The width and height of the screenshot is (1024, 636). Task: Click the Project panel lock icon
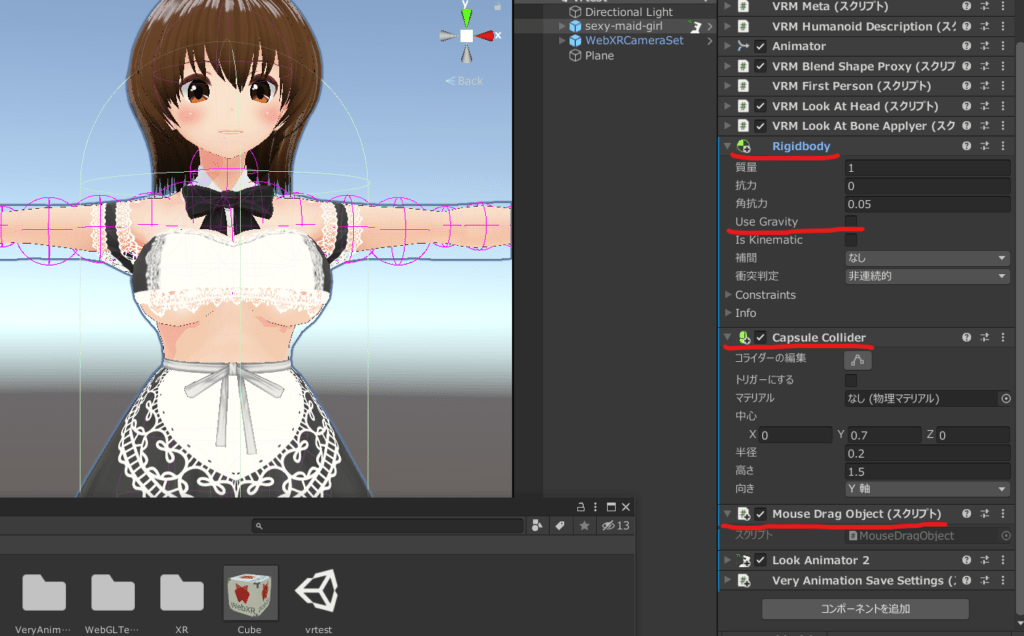581,507
